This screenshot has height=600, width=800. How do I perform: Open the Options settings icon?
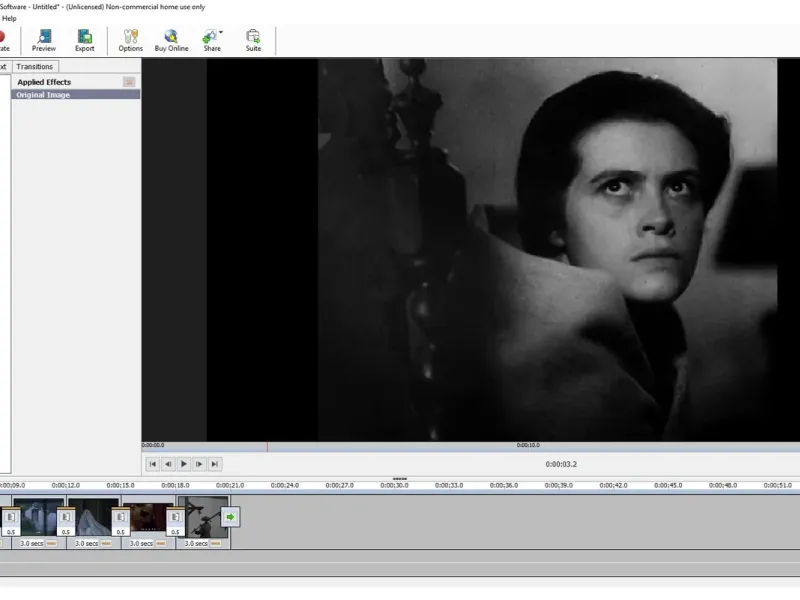(130, 40)
